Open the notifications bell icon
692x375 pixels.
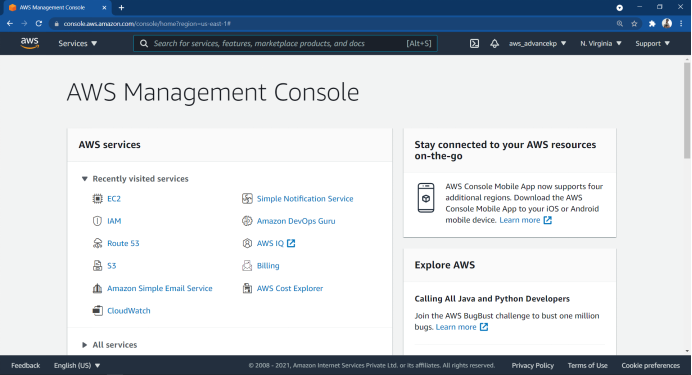(x=494, y=43)
